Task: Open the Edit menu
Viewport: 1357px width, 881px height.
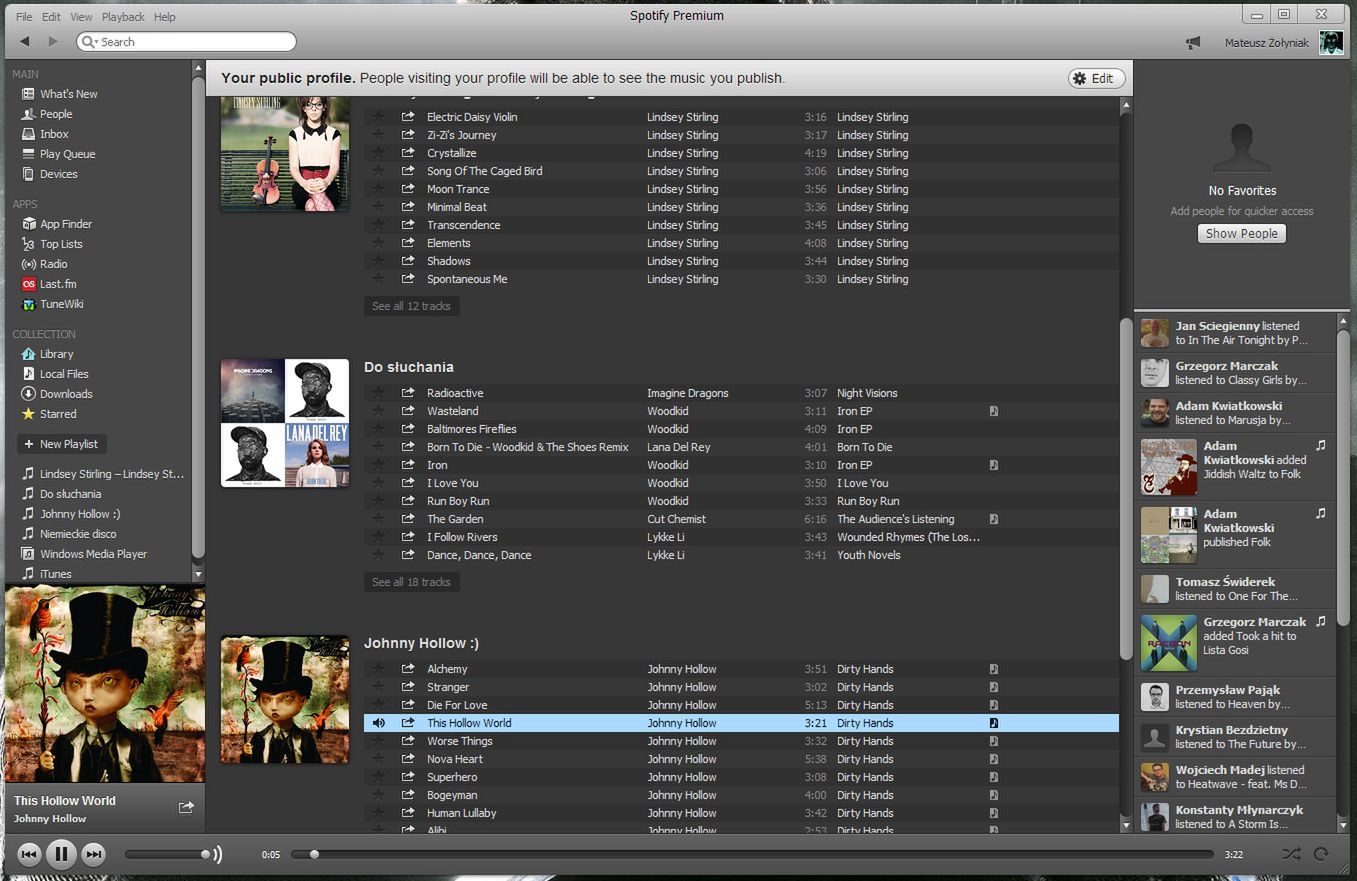Action: (51, 17)
